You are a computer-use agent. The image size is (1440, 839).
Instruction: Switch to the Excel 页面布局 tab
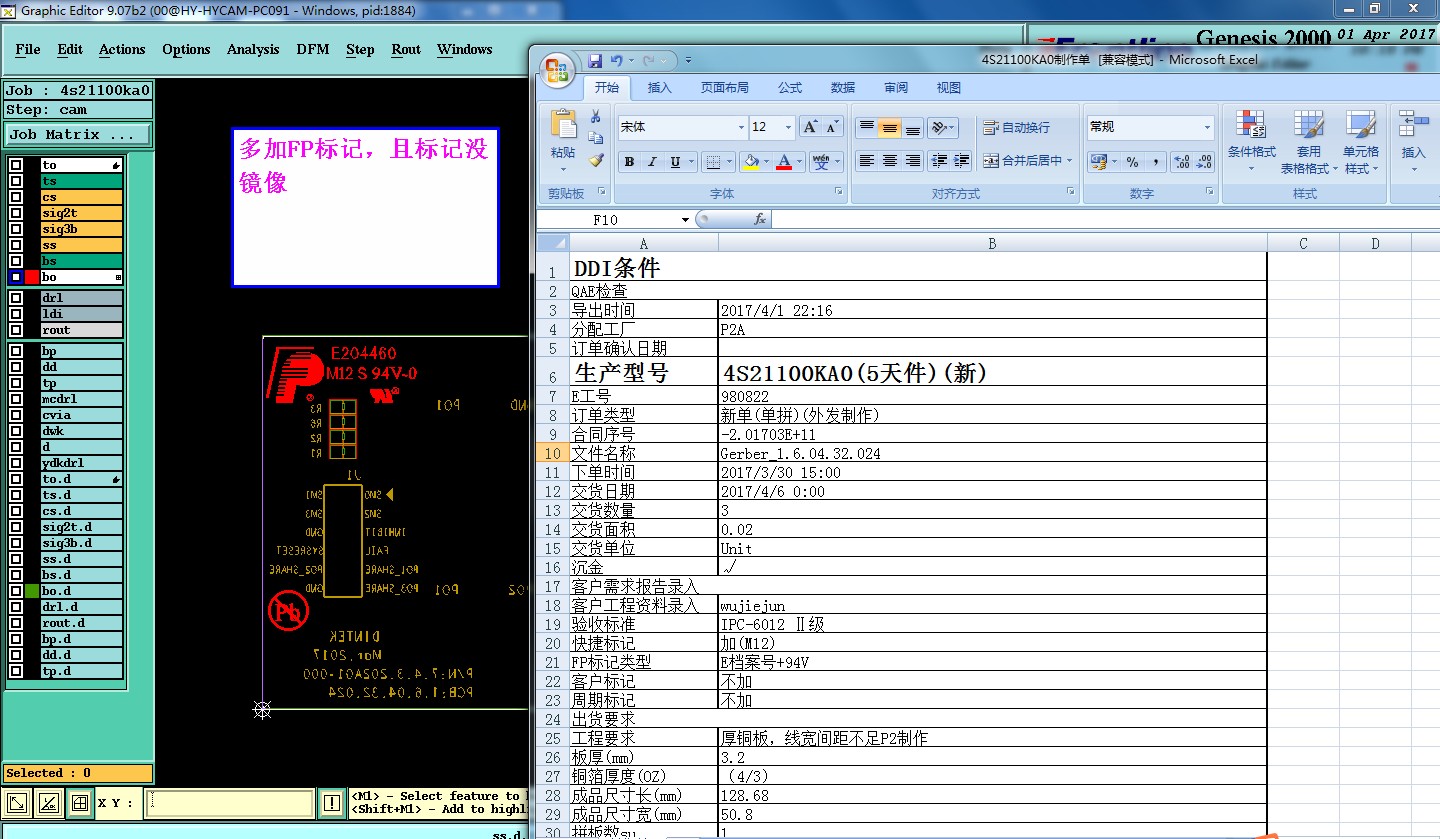pyautogui.click(x=725, y=88)
